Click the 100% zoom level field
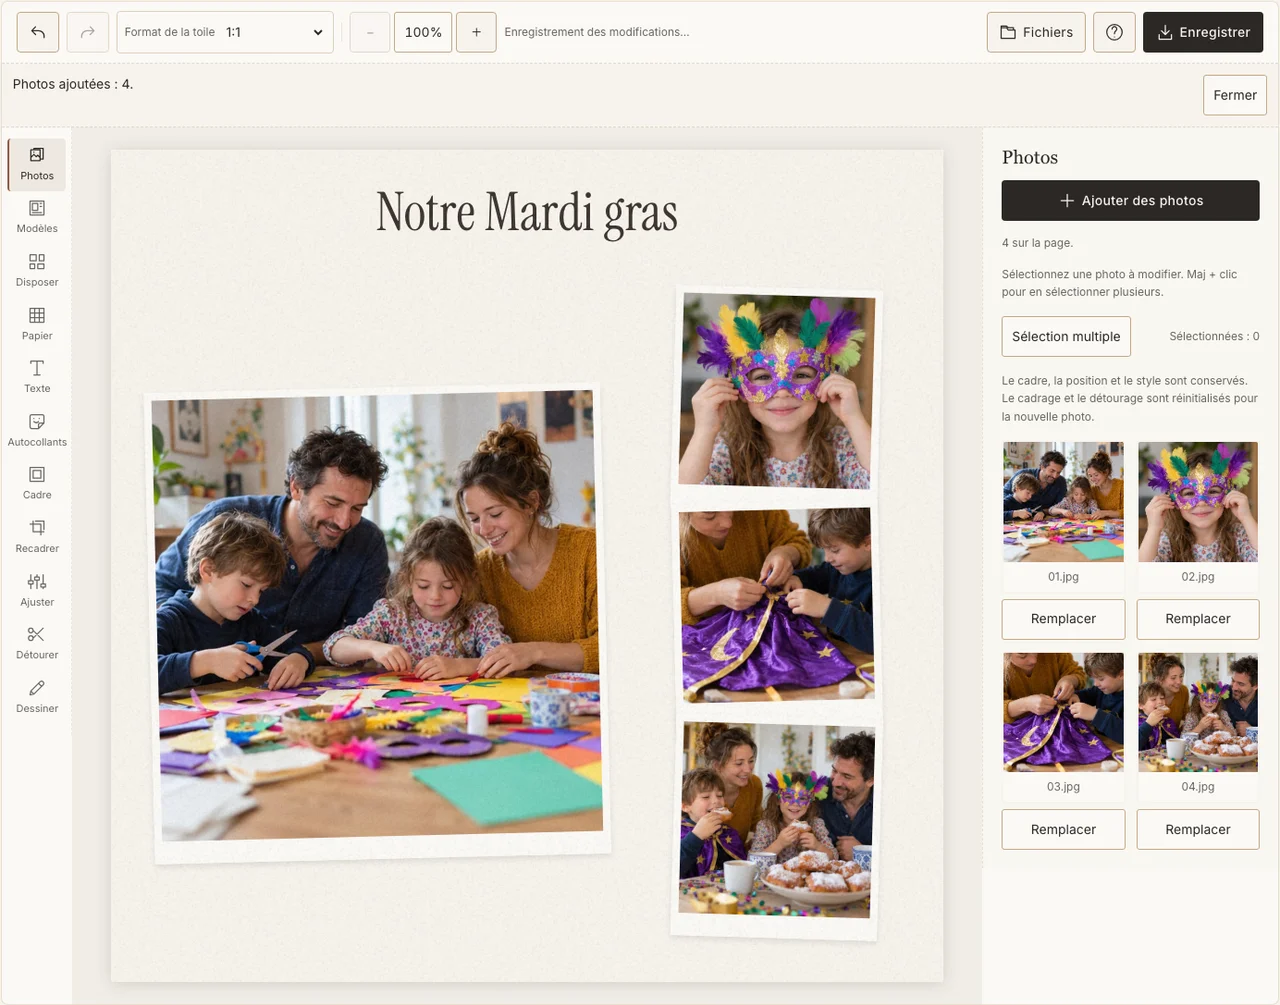The width and height of the screenshot is (1280, 1005). [423, 32]
